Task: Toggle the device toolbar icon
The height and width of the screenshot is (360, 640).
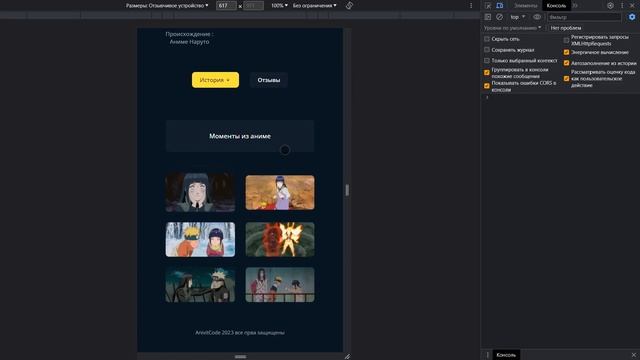Action: coord(500,6)
